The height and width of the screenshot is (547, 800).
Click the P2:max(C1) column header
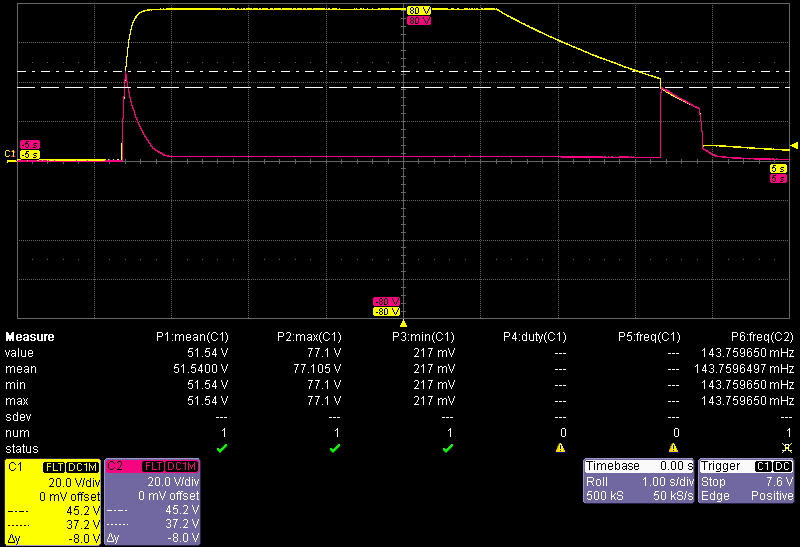click(309, 337)
